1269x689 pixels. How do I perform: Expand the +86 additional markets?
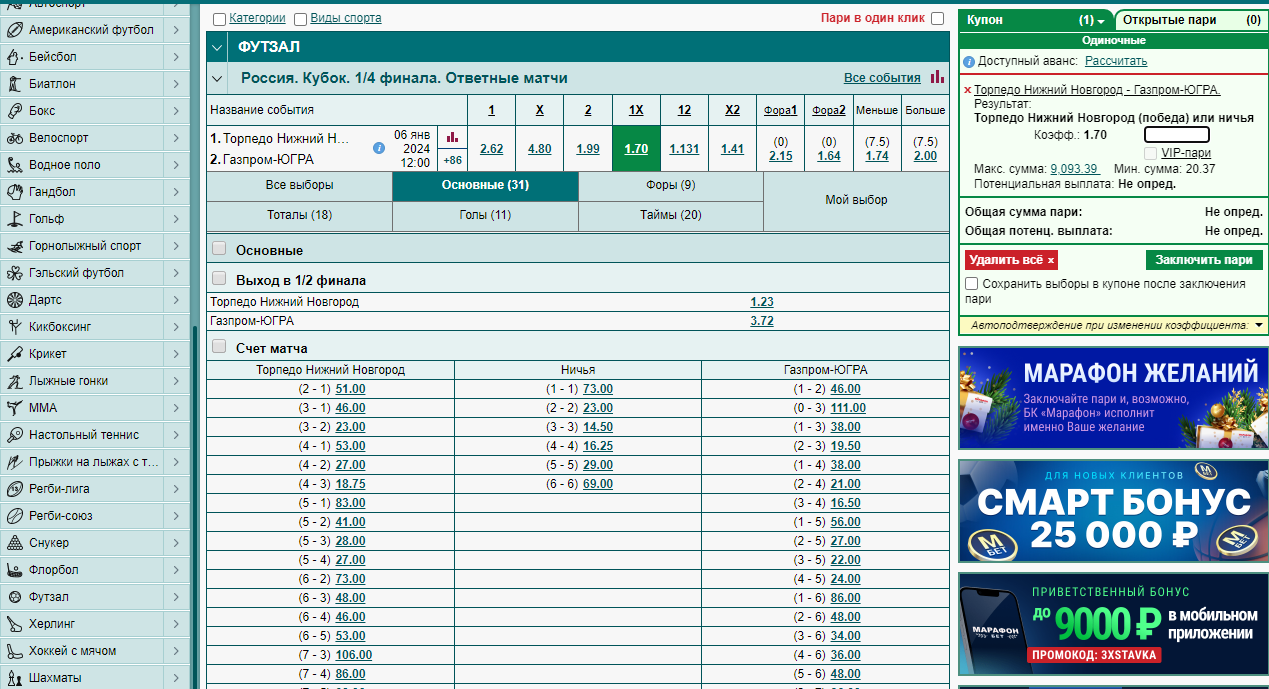coord(452,160)
